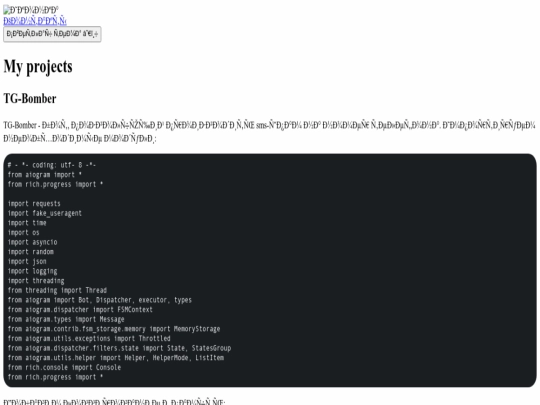Click the TG-Bomber description paragraph mentioning sms
This screenshot has width=540, height=405.
pos(269,132)
